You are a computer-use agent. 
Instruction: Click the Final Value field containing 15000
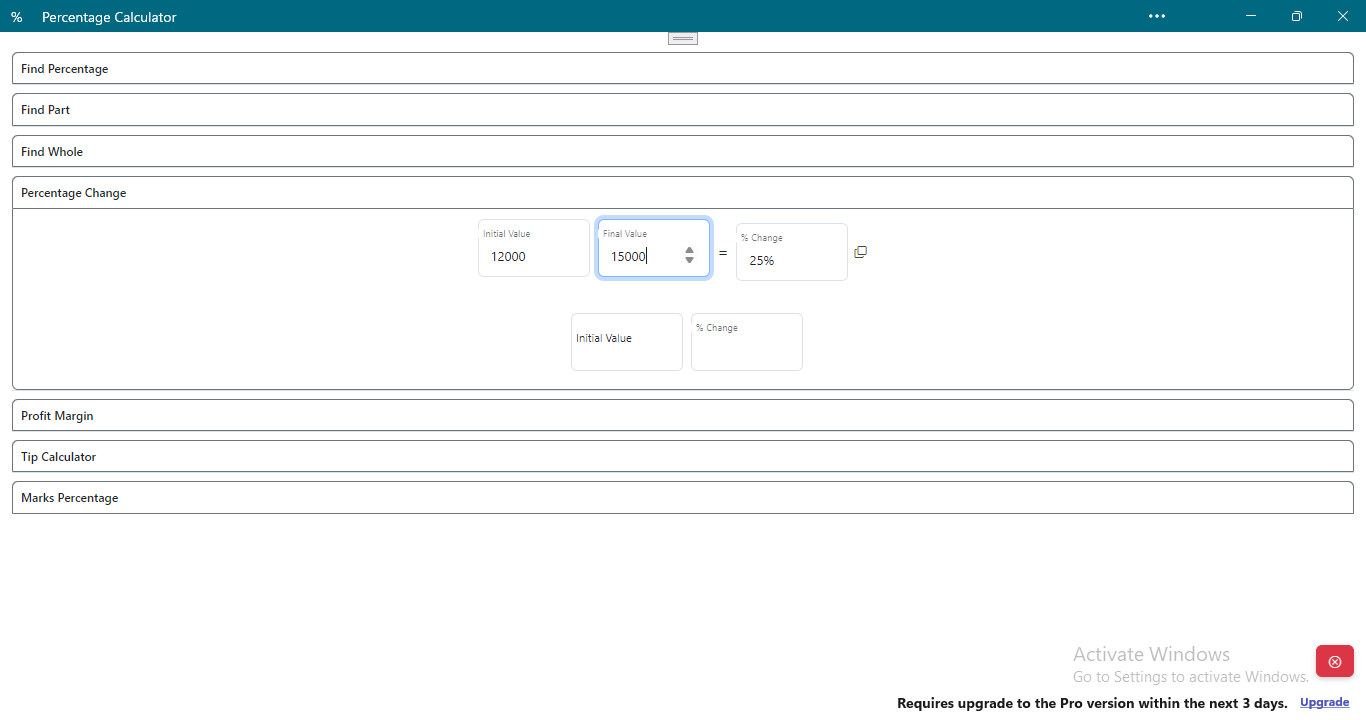[x=654, y=248]
